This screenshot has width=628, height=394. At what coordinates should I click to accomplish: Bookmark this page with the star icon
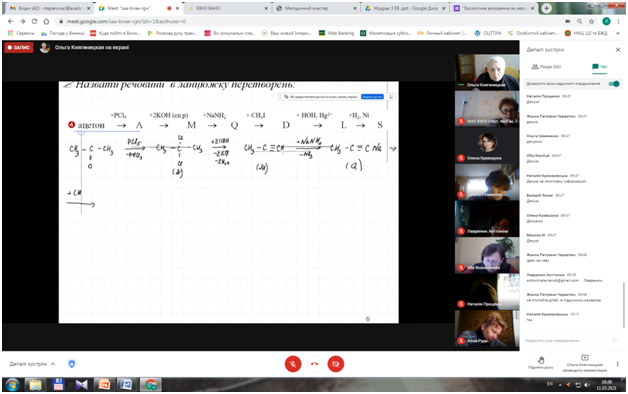coord(591,21)
